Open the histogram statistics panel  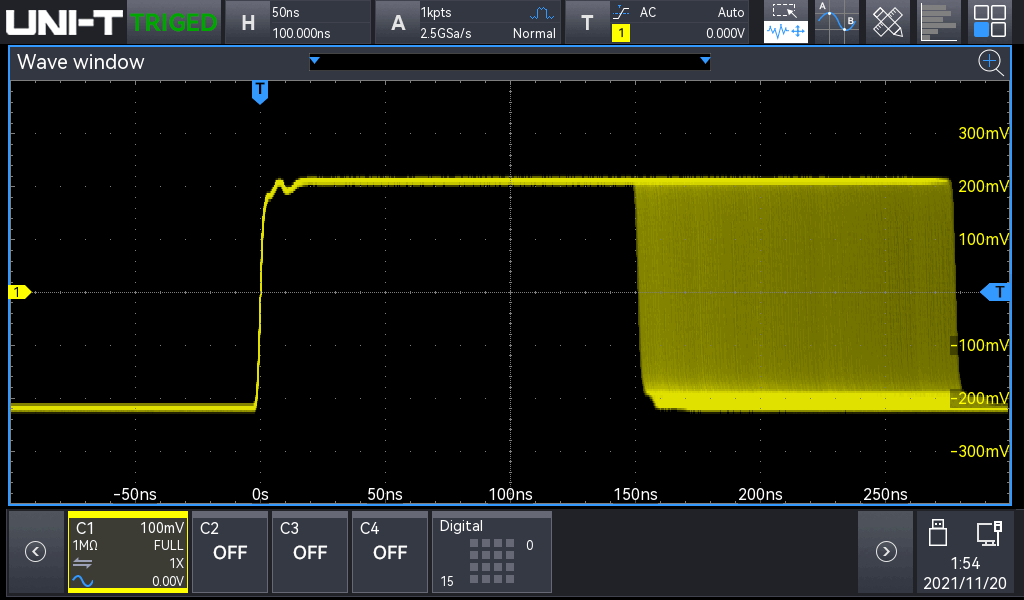tap(936, 21)
